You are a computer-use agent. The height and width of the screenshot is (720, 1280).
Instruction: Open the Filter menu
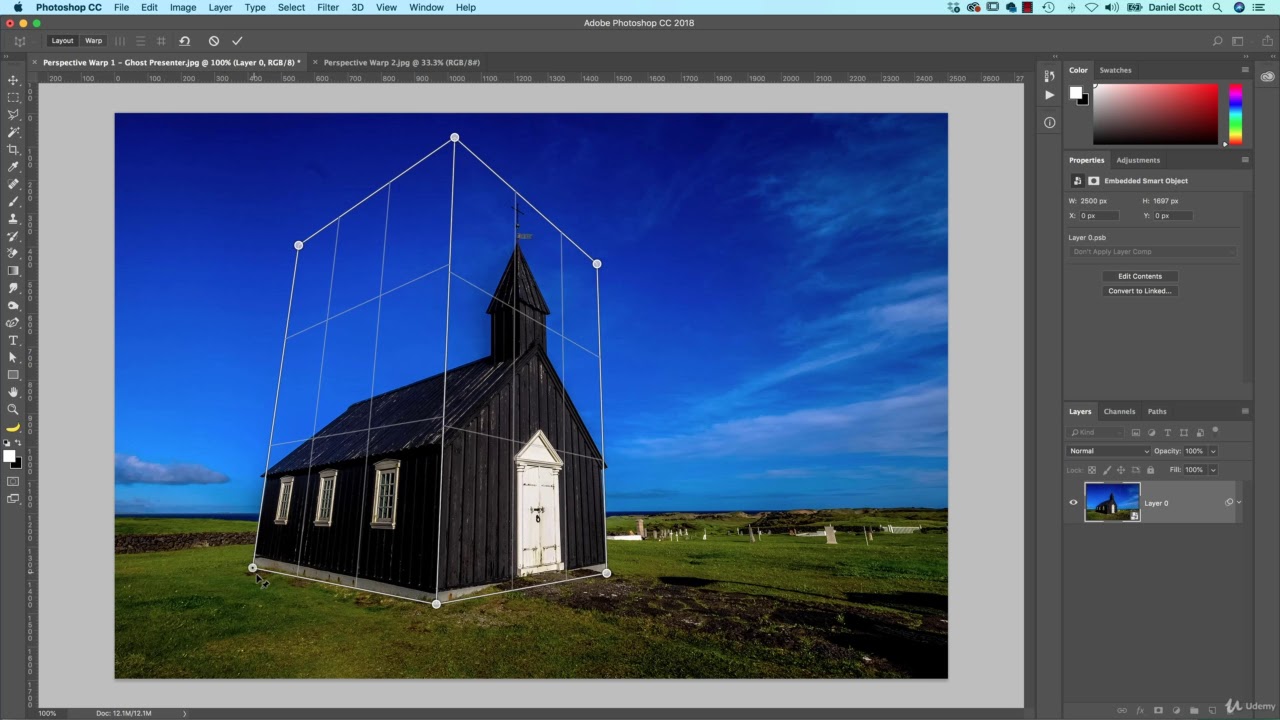tap(327, 7)
